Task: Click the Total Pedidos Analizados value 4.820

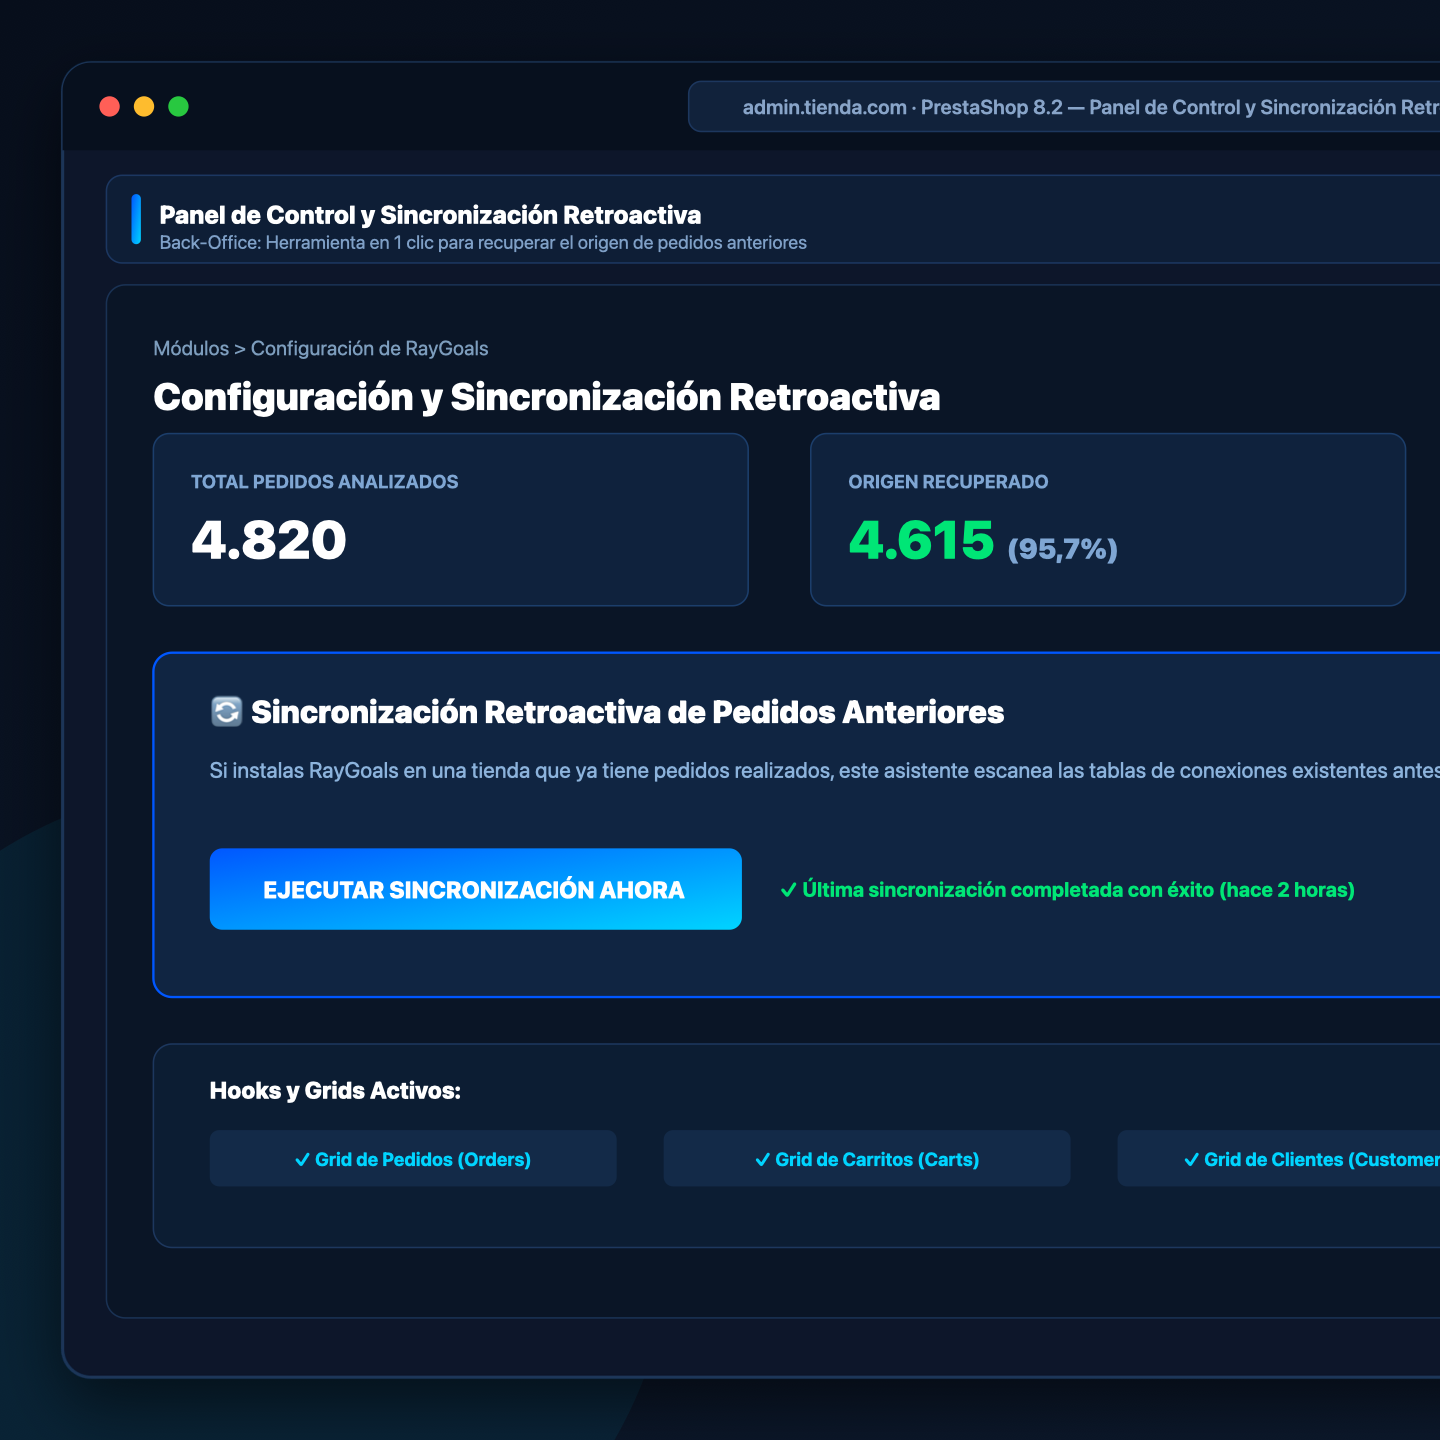Action: 269,540
